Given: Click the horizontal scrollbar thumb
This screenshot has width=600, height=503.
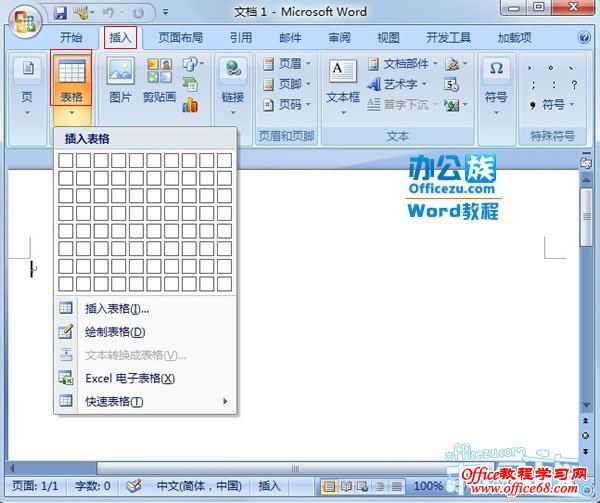Looking at the screenshot, I should 295,469.
